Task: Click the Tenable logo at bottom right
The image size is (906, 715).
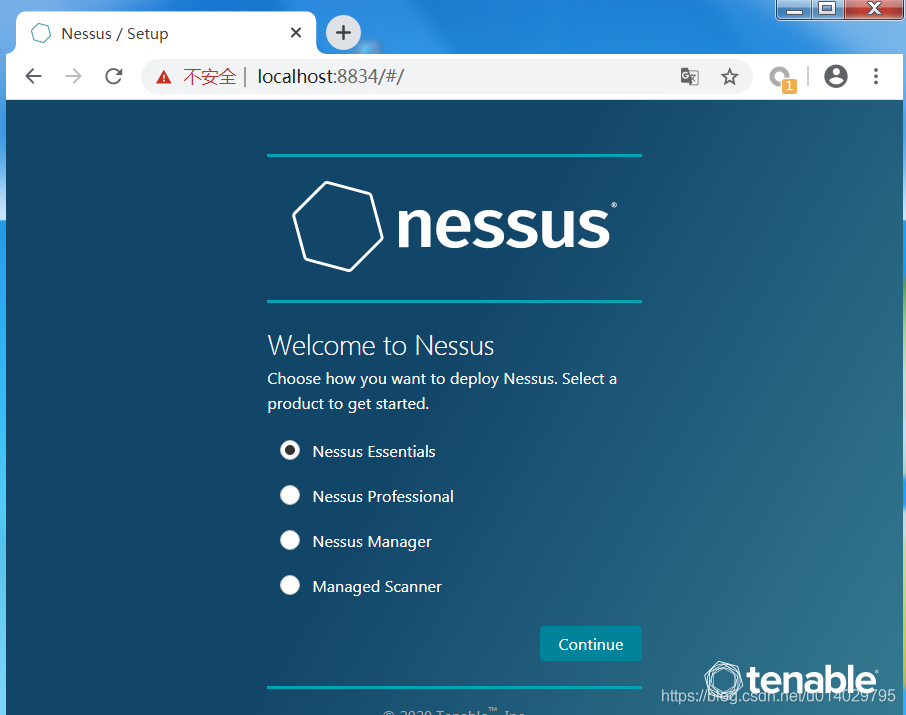Action: pyautogui.click(x=791, y=679)
